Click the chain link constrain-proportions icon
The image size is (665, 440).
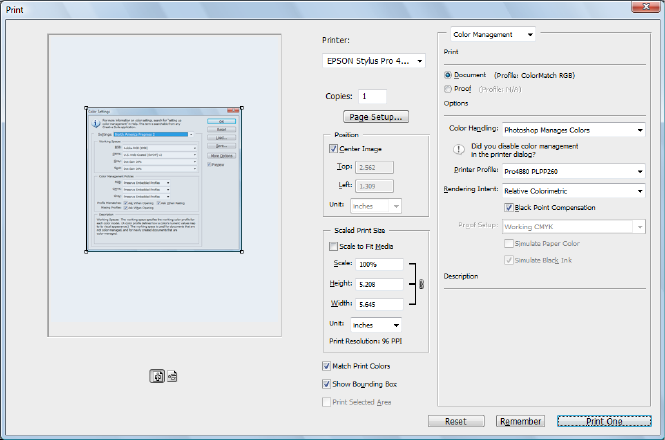pyautogui.click(x=420, y=284)
